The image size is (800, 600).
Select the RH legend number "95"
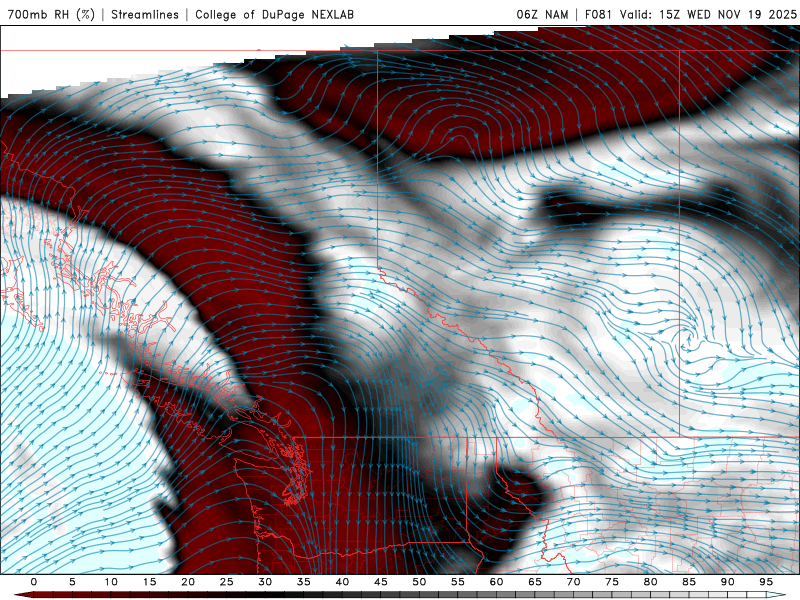pos(766,582)
